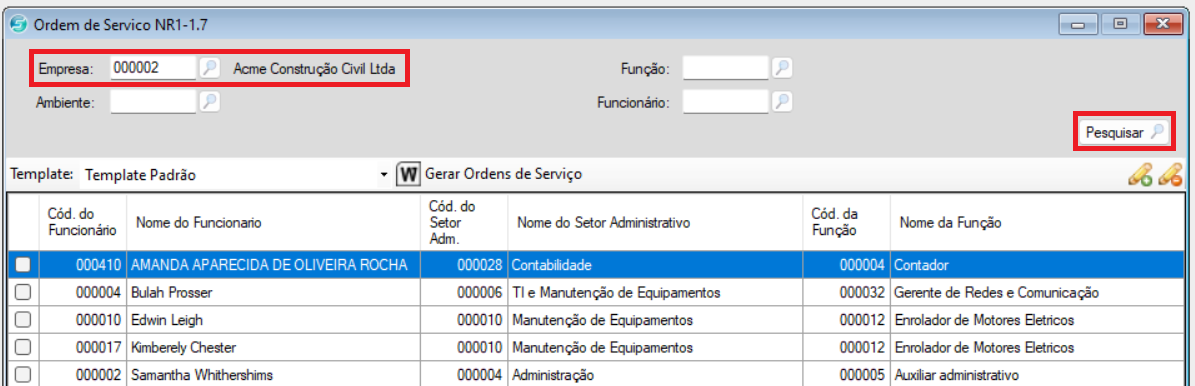Select the Bulah Prosser name cell
1195x386 pixels.
[273, 292]
